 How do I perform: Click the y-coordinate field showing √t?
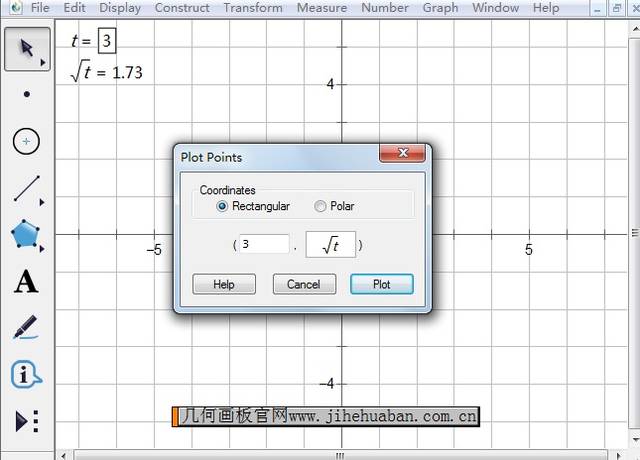click(x=330, y=244)
